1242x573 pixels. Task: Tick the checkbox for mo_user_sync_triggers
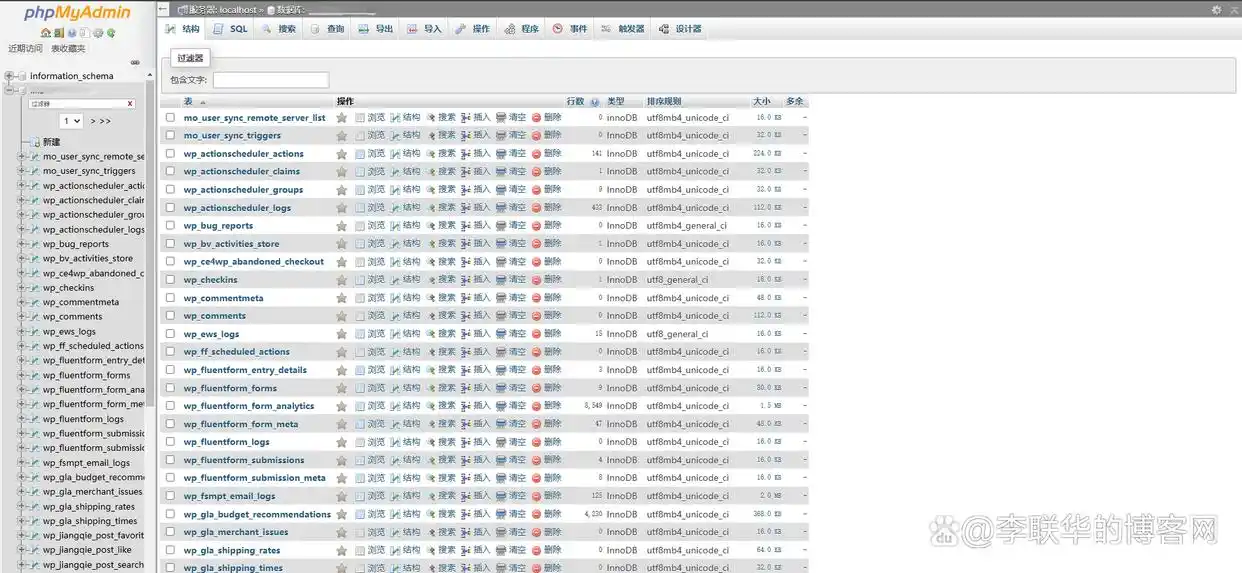point(170,136)
